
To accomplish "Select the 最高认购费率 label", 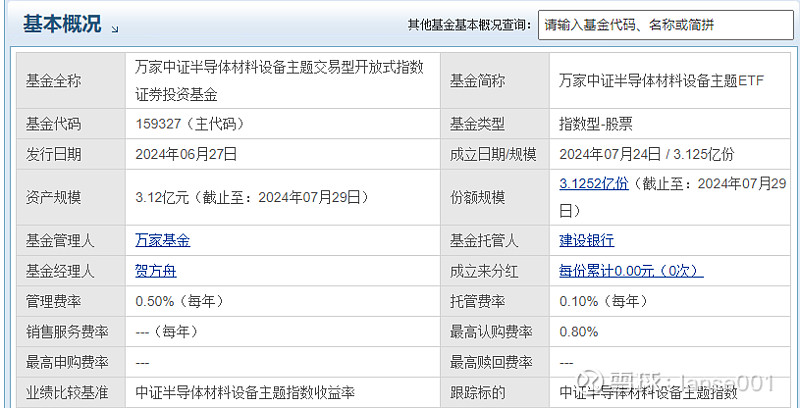I will [x=491, y=332].
